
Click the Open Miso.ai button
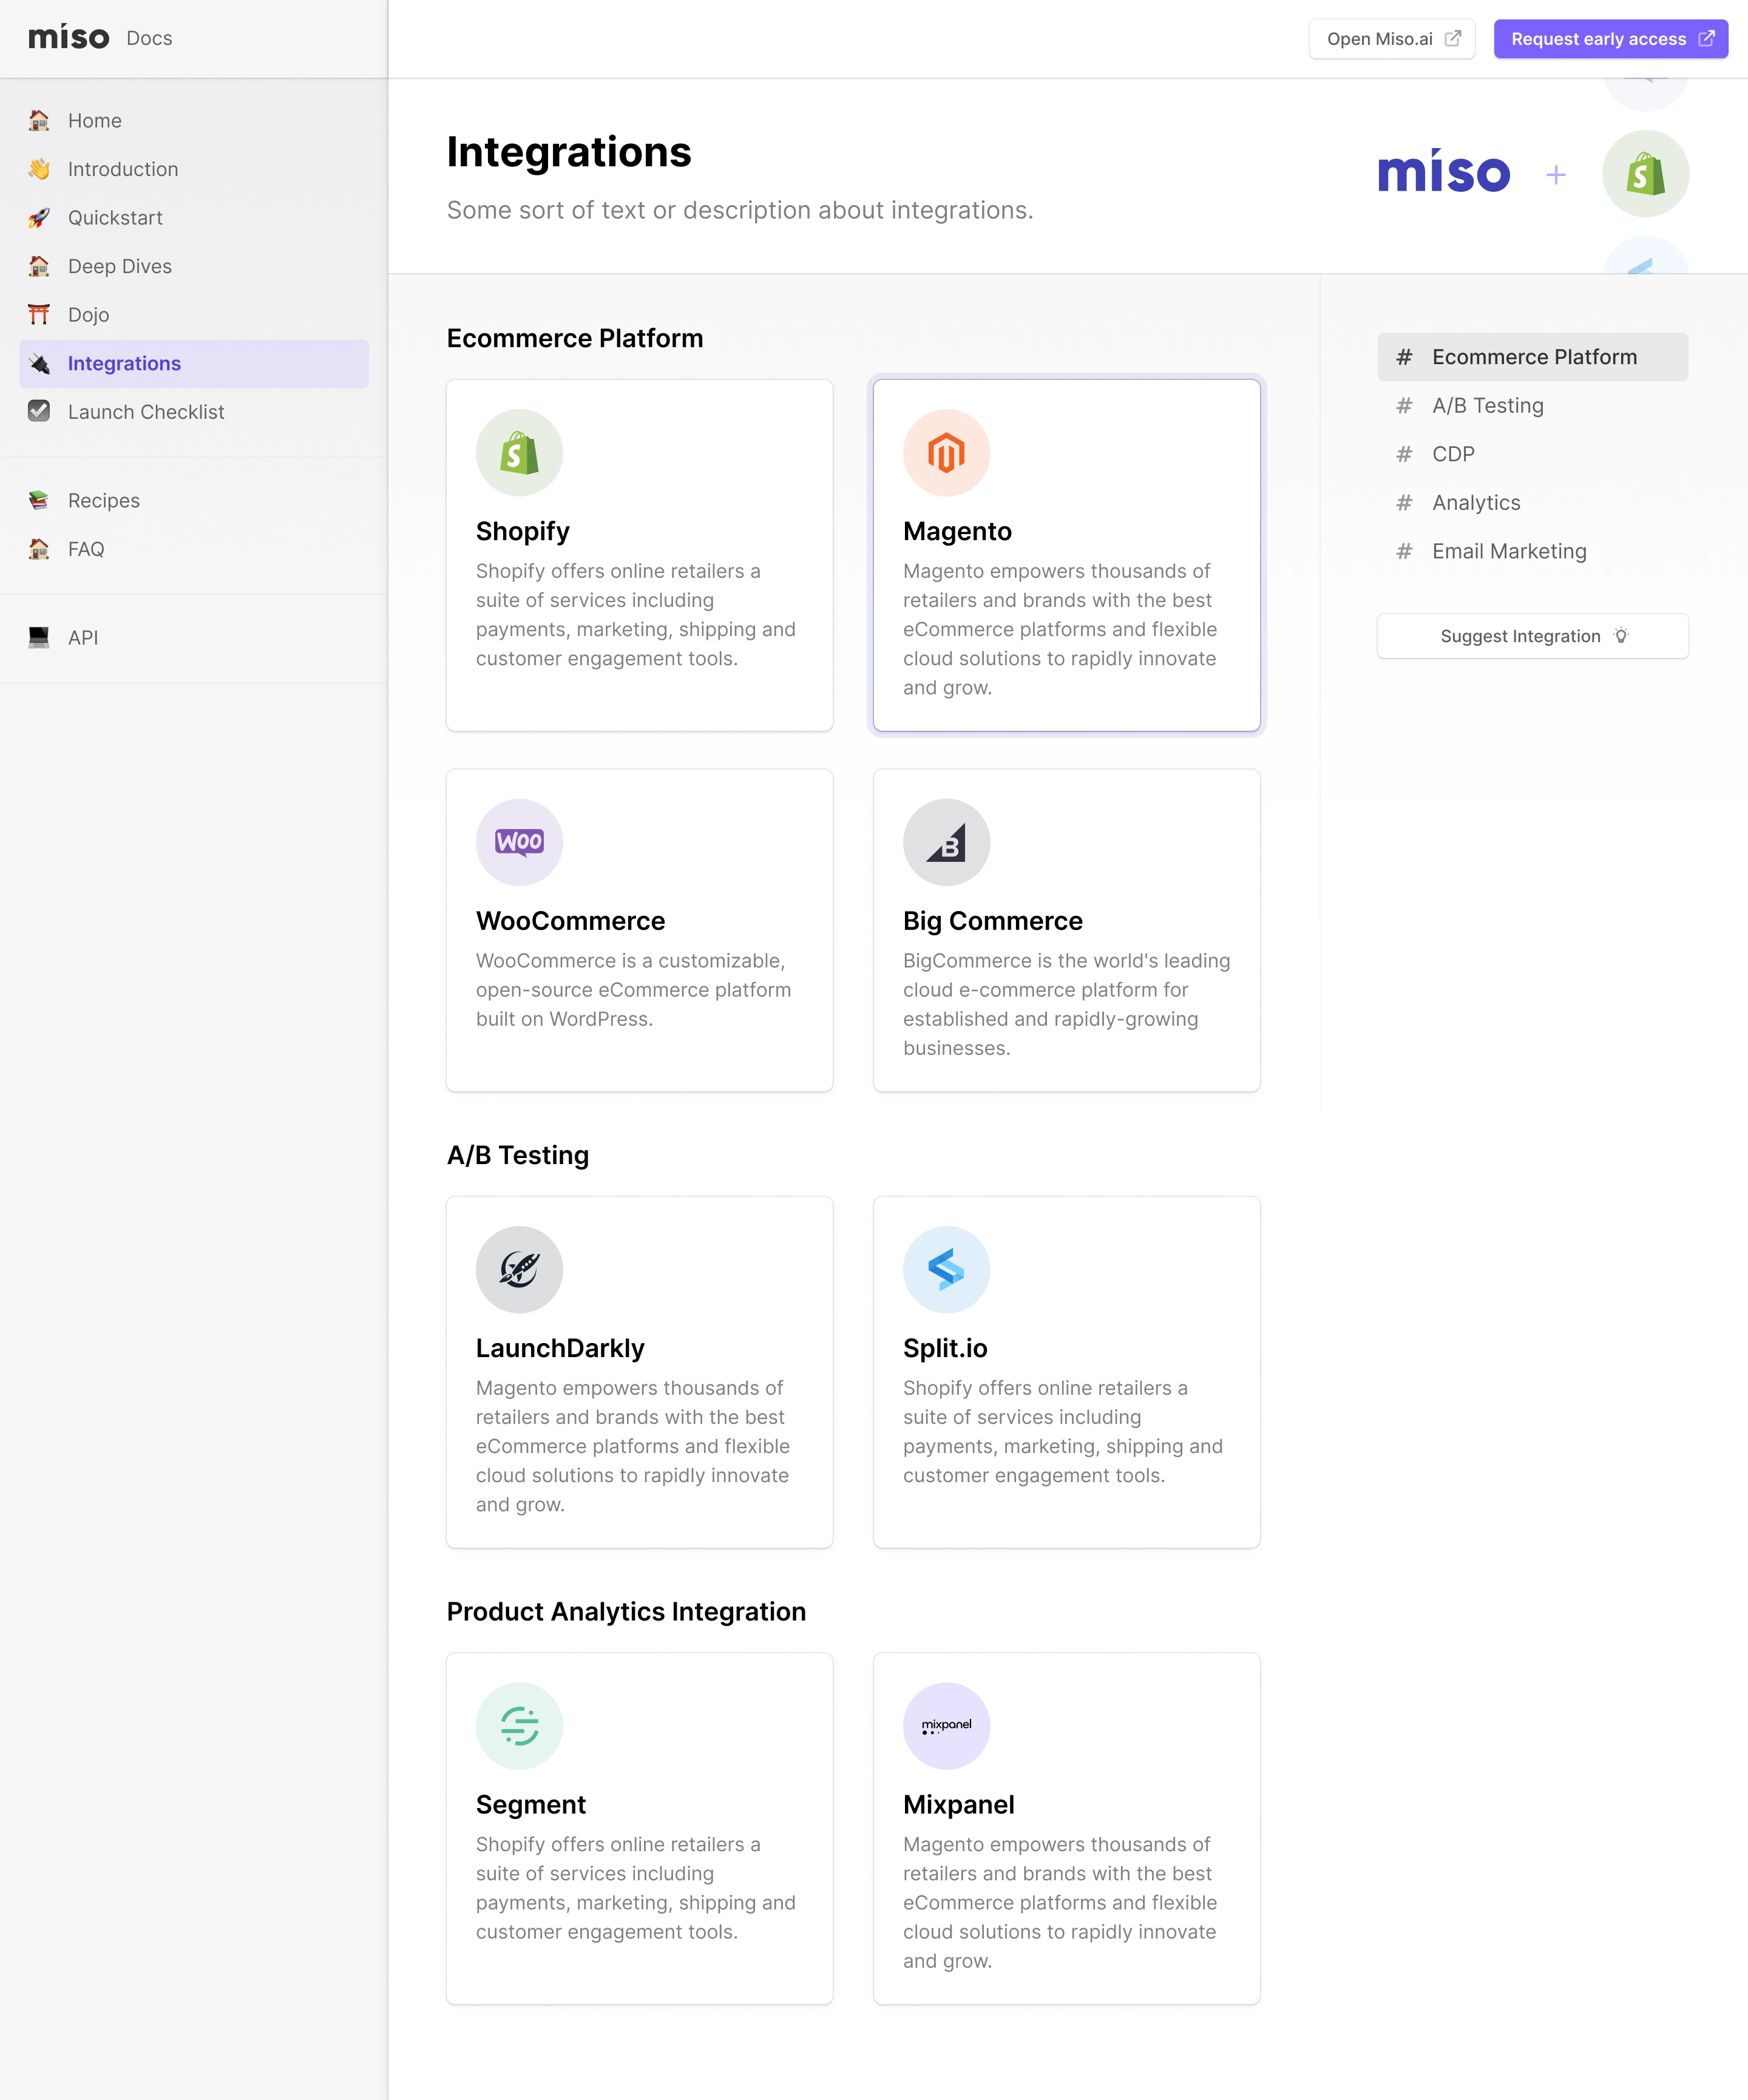[x=1392, y=39]
